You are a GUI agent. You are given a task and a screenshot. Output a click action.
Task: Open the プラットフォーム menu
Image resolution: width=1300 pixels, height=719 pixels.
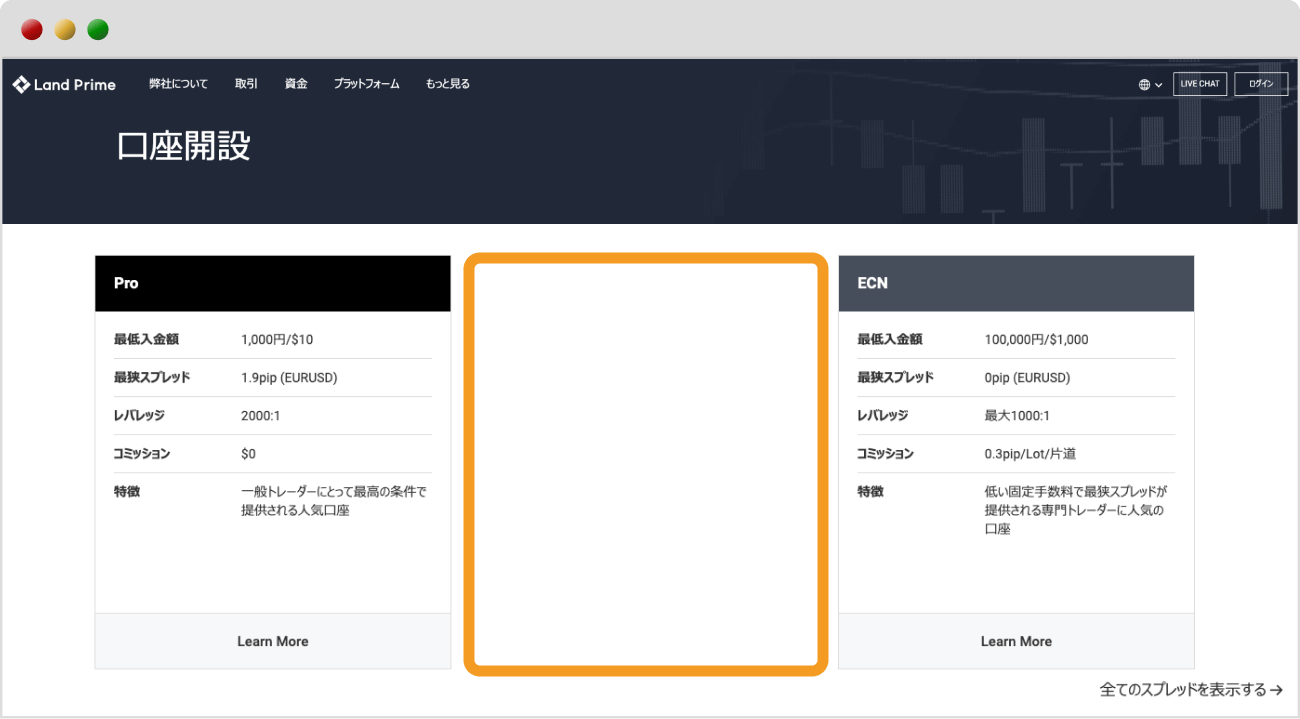[x=367, y=84]
